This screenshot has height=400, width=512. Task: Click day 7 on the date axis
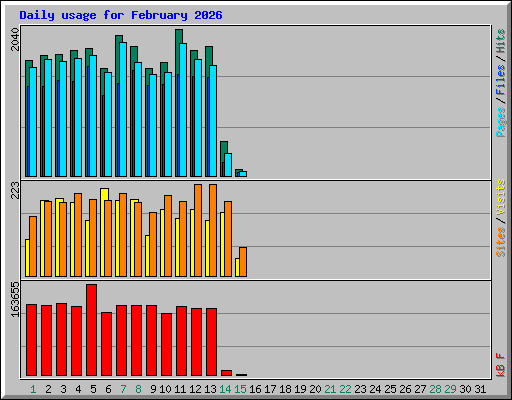point(123,389)
